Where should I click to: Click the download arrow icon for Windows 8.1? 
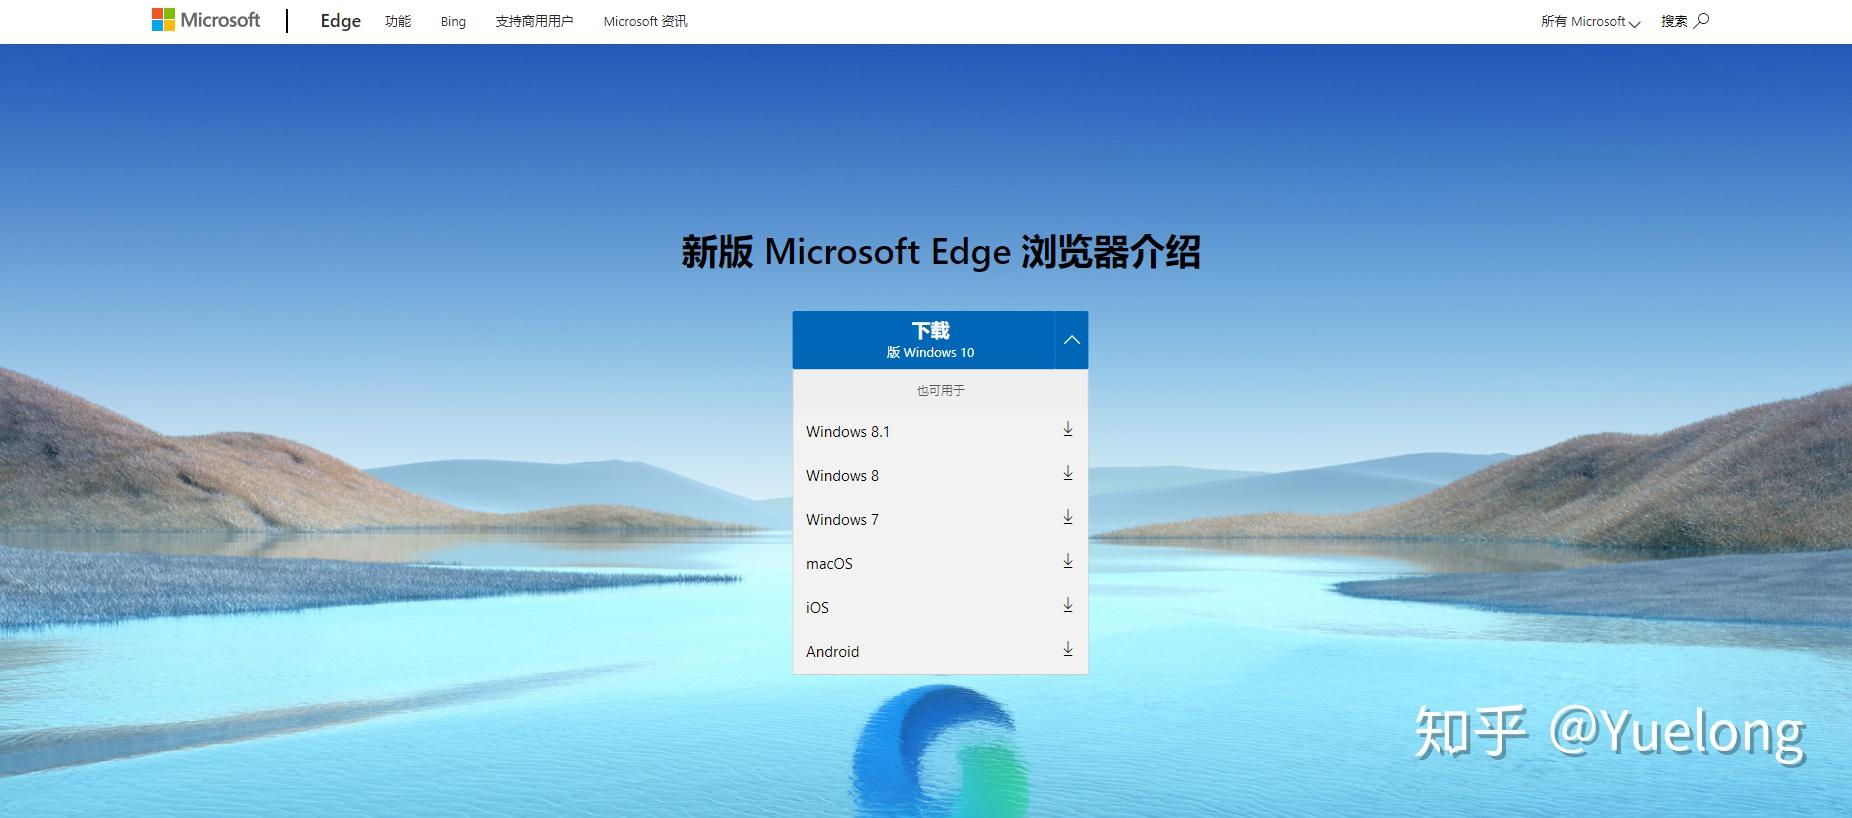point(1067,429)
